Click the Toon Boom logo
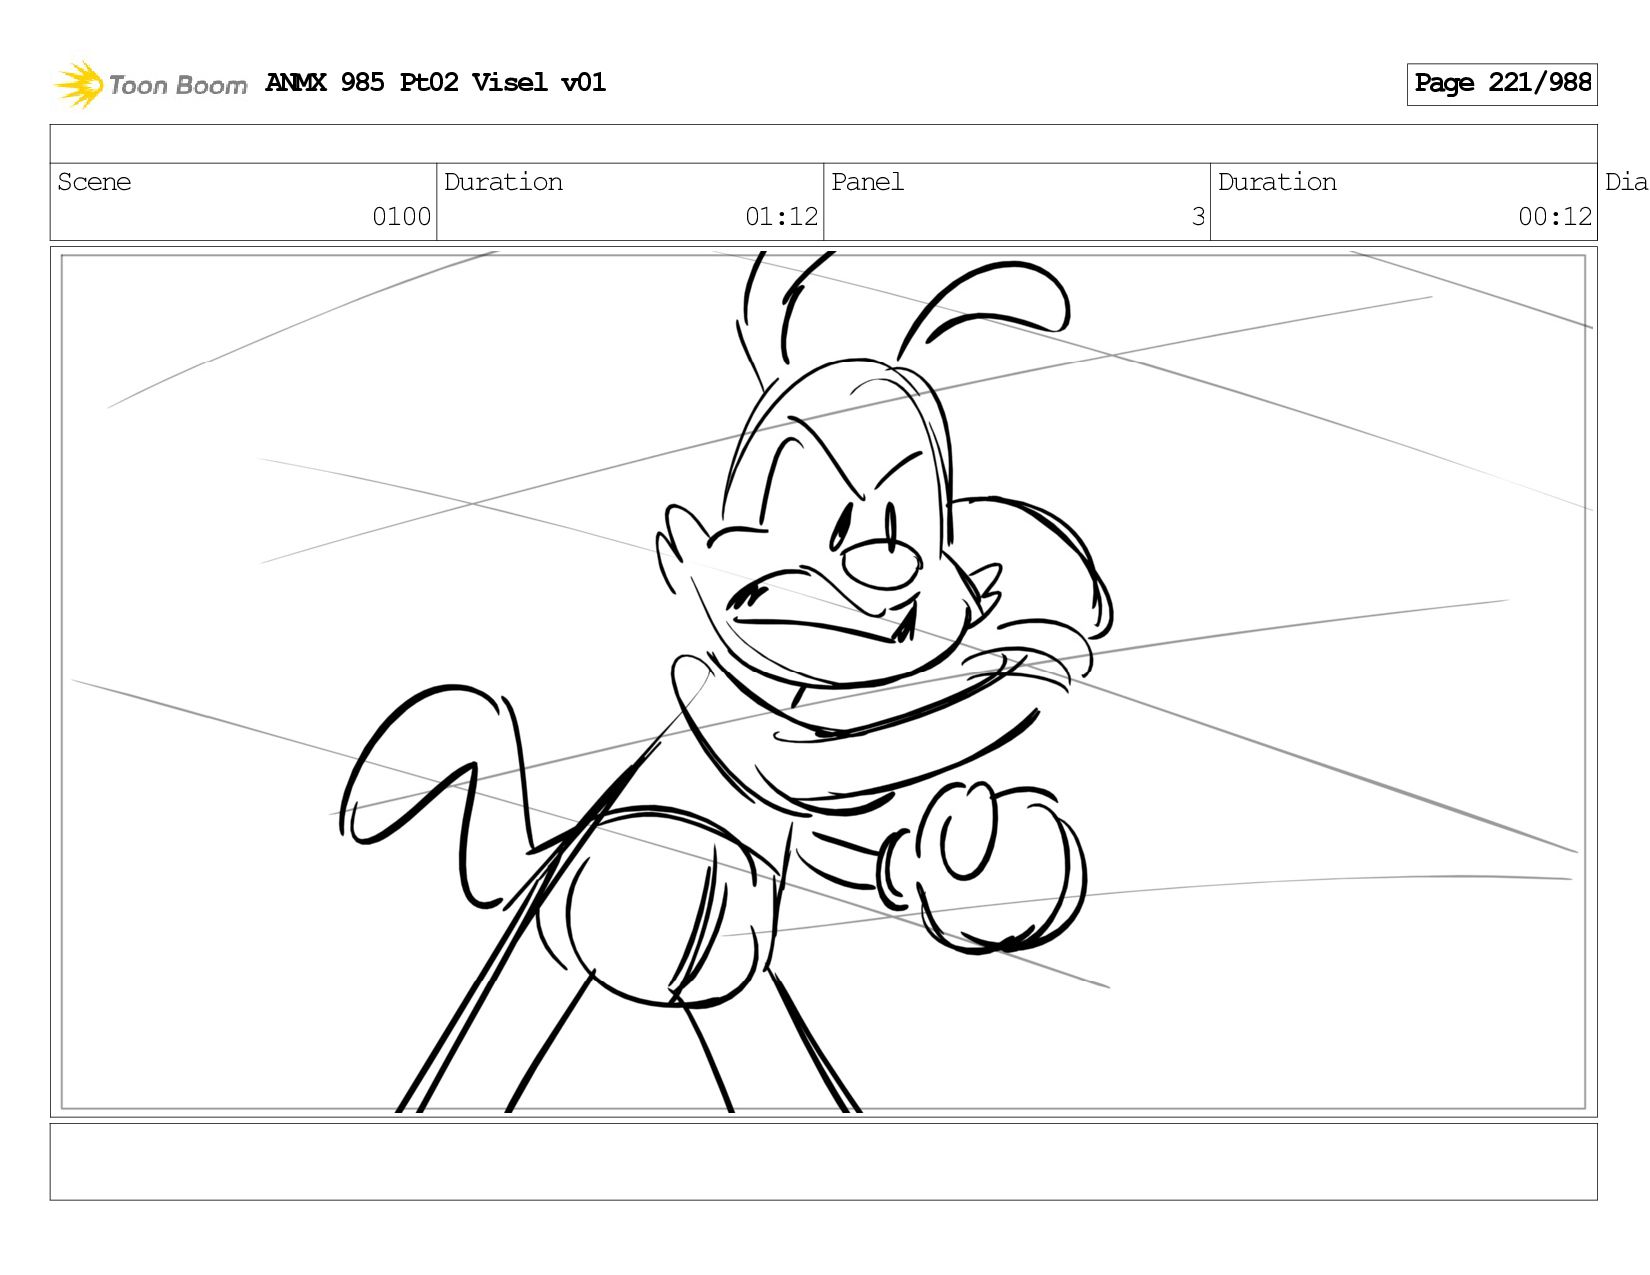This screenshot has height=1275, width=1650. click(150, 84)
